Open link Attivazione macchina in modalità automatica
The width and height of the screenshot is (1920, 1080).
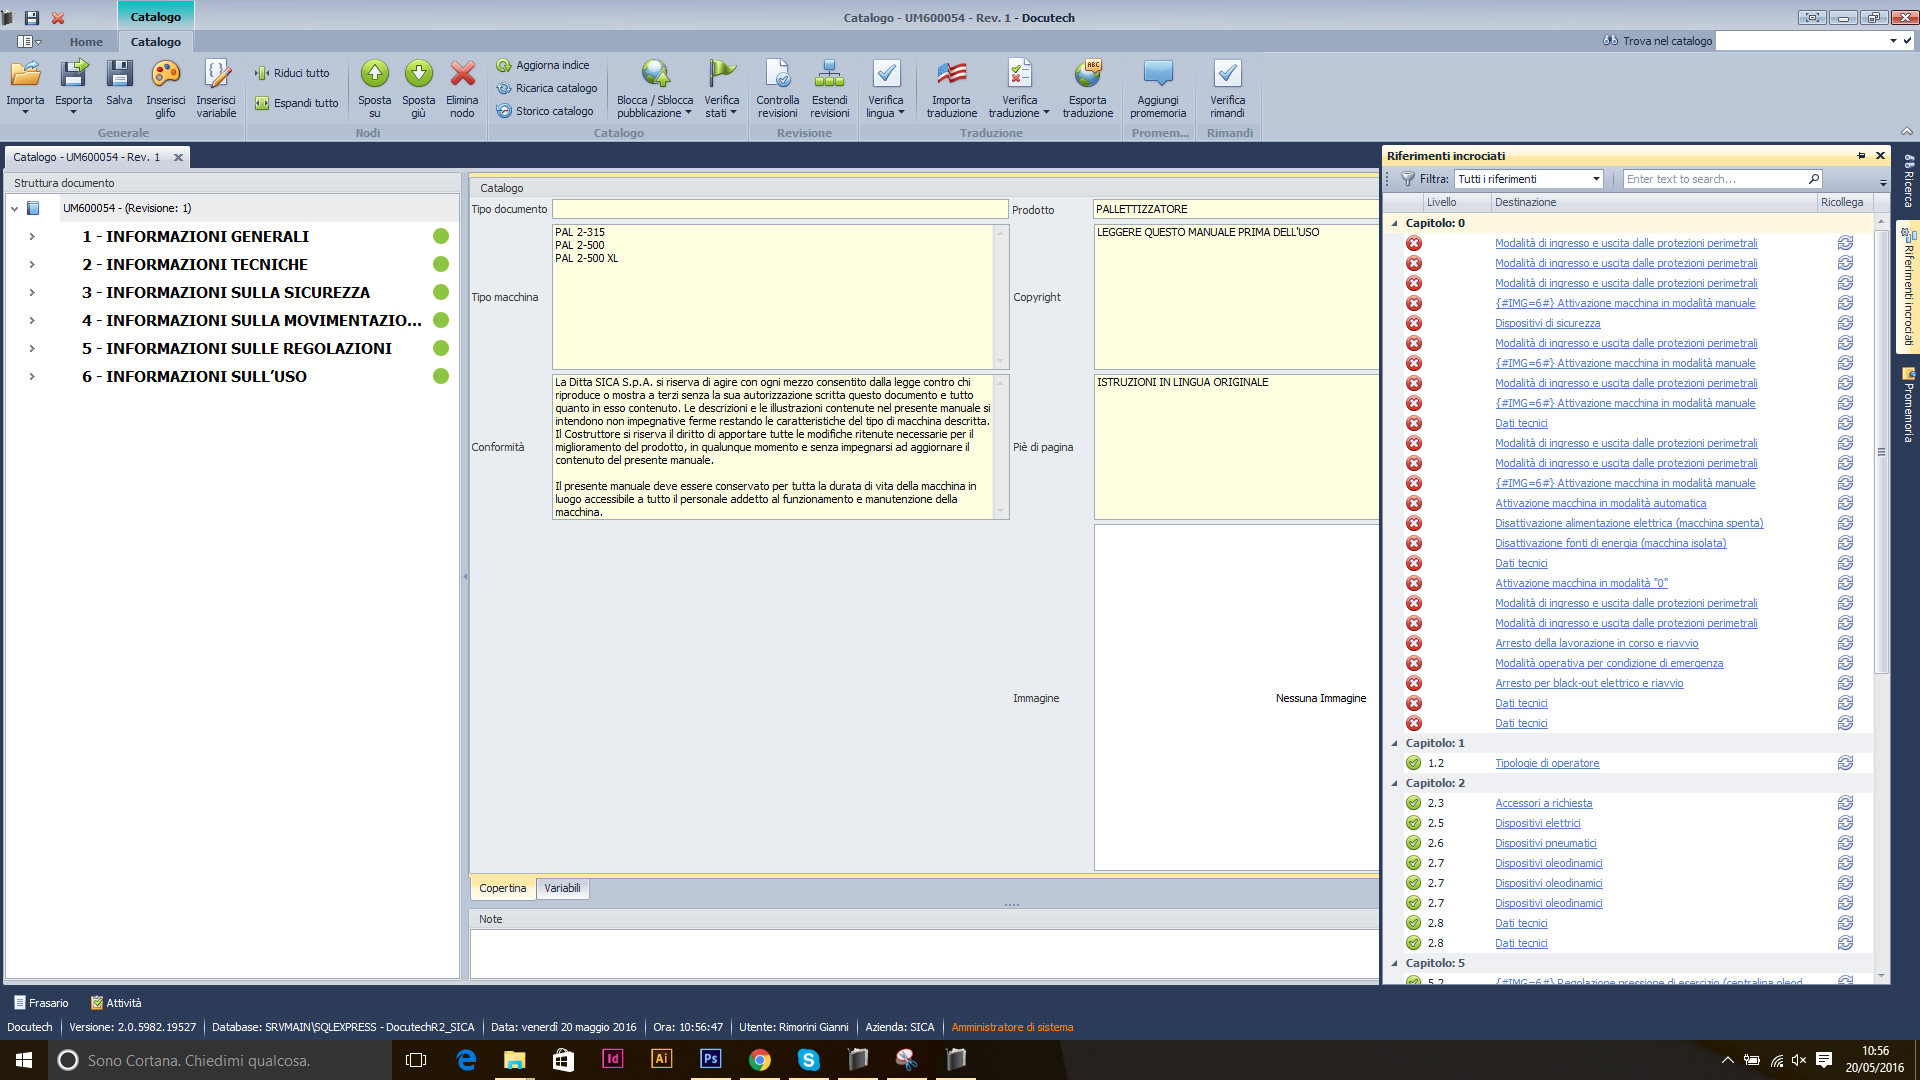tap(1600, 503)
